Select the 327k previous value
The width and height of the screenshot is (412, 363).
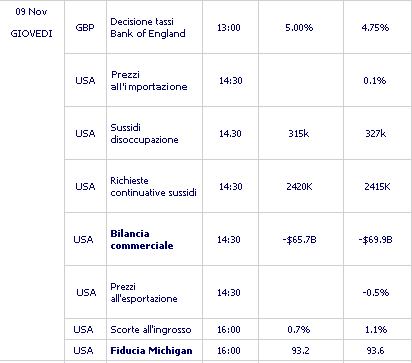[376, 133]
